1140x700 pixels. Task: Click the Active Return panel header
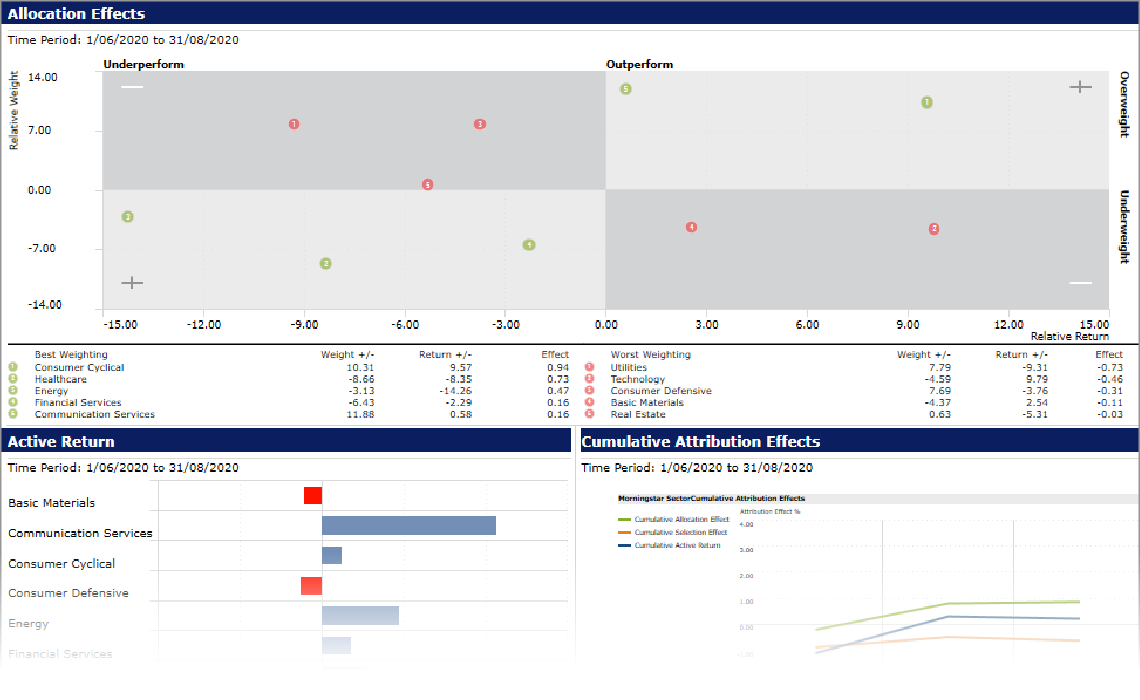point(61,441)
